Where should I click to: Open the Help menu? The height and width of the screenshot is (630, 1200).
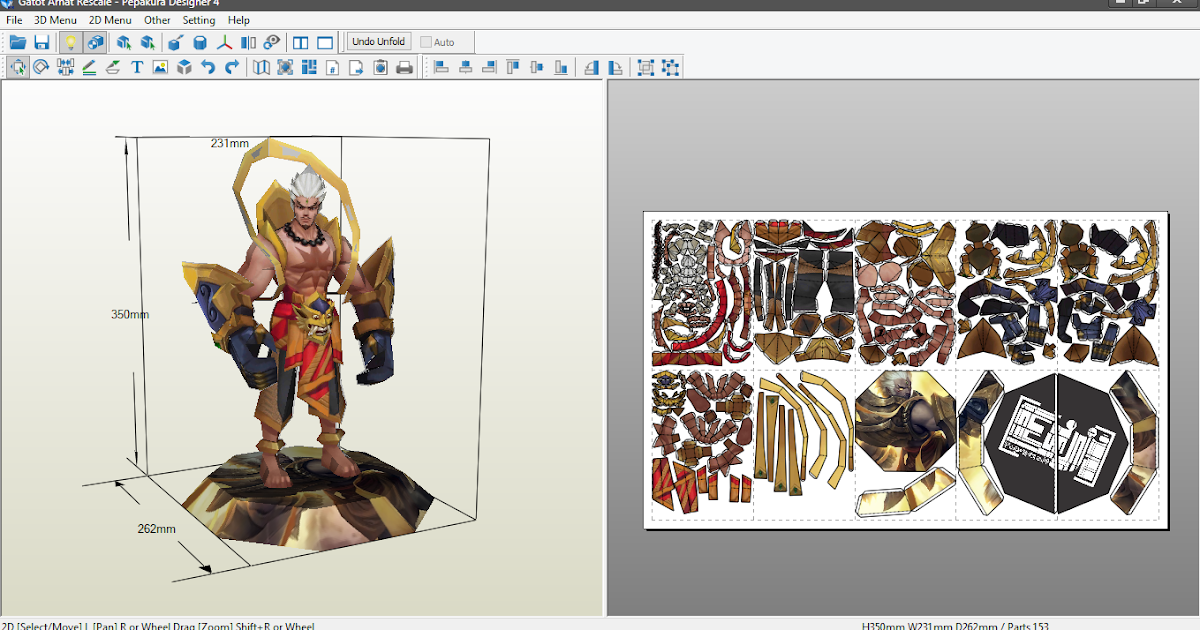pyautogui.click(x=239, y=19)
